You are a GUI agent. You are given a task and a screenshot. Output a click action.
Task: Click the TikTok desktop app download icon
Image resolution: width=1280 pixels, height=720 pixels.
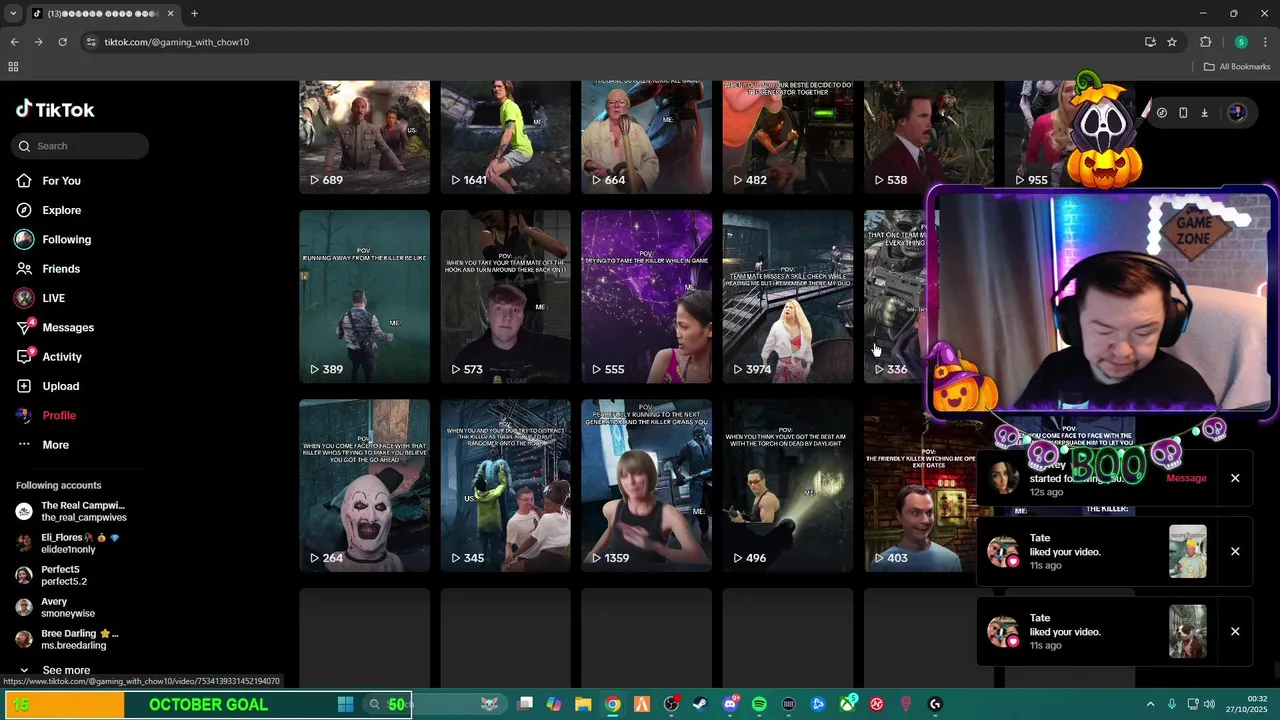(1204, 113)
